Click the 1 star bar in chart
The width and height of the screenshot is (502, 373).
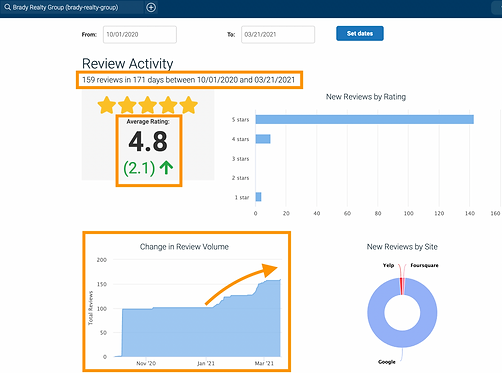pyautogui.click(x=258, y=197)
